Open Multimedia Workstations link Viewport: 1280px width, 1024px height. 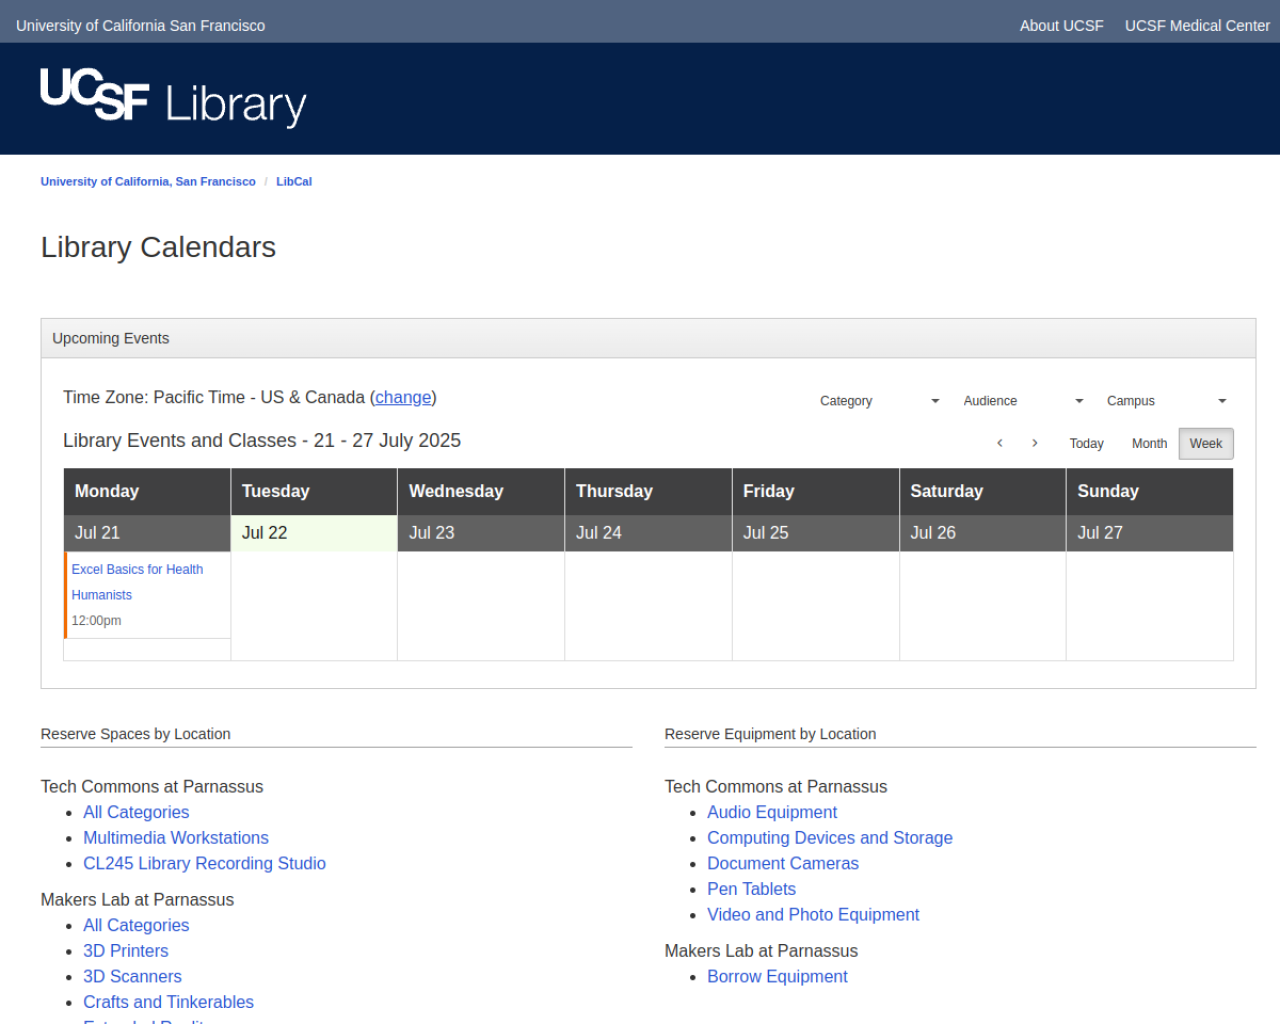pyautogui.click(x=176, y=838)
